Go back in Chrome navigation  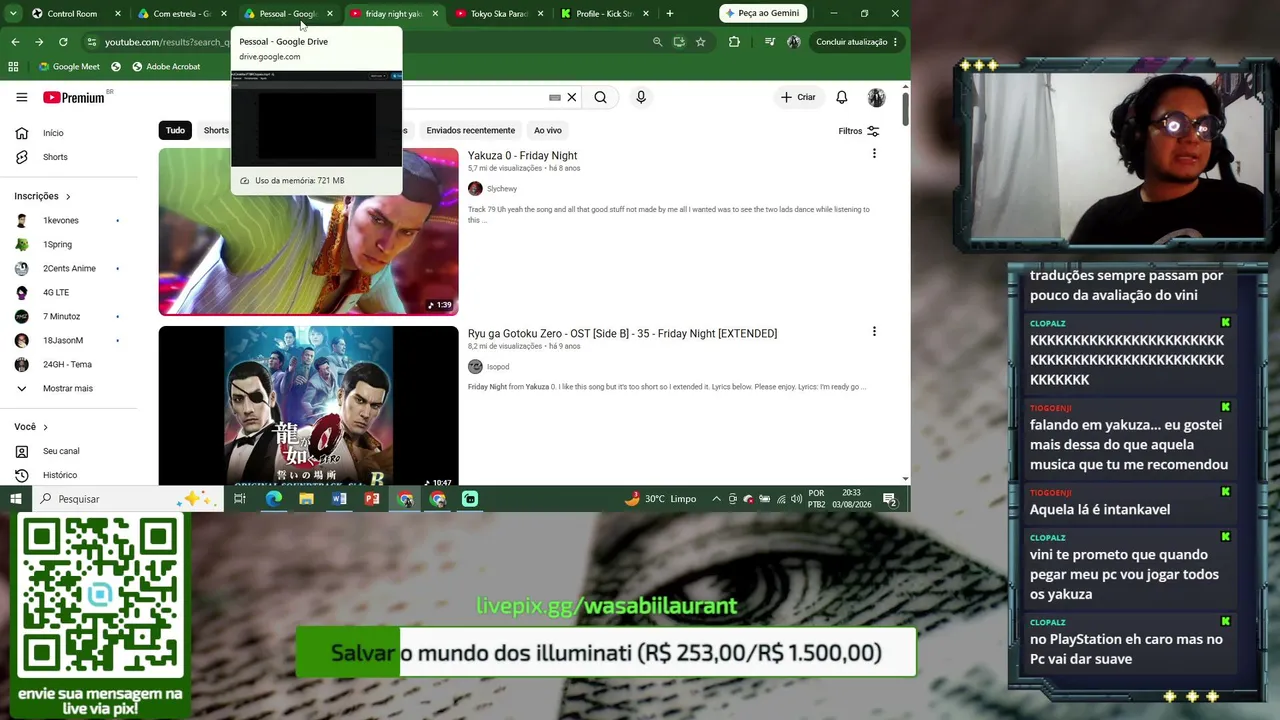[x=15, y=42]
